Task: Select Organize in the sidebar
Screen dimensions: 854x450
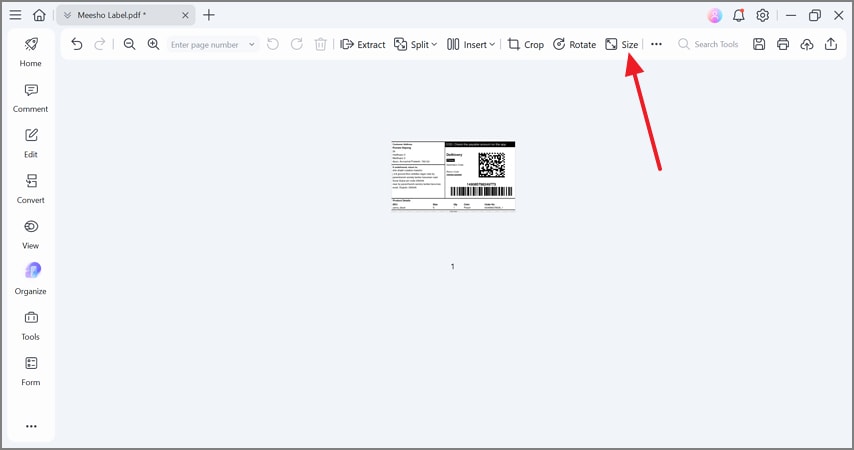Action: [30, 280]
